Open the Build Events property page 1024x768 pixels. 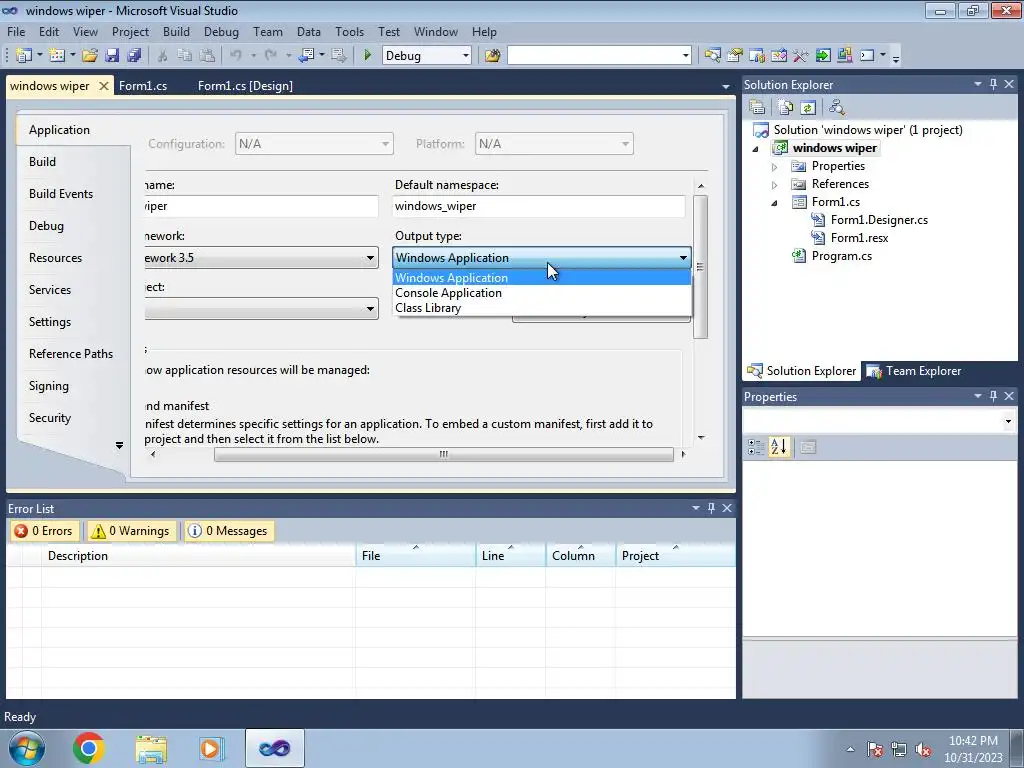(x=61, y=193)
